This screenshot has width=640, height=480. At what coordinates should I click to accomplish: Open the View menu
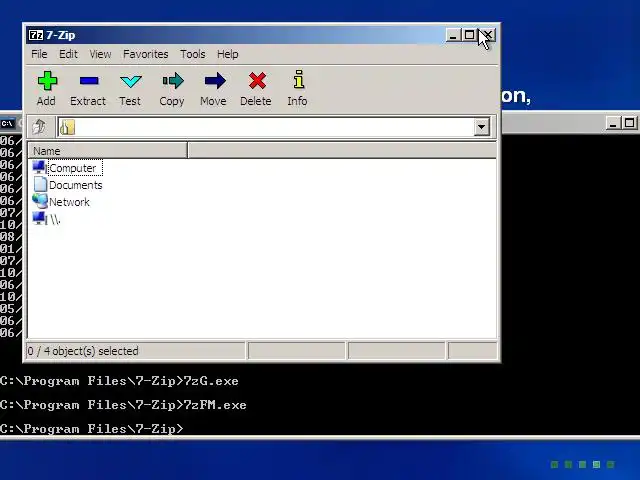(x=100, y=54)
